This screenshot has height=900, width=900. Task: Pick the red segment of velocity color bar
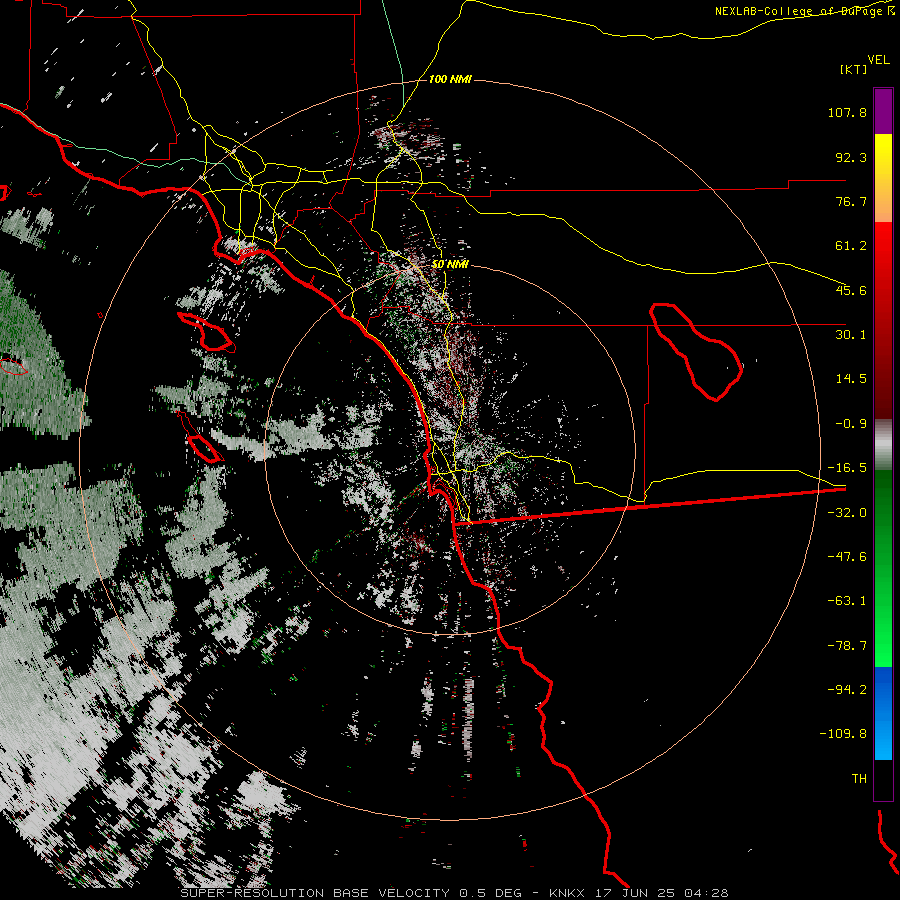pos(883,320)
